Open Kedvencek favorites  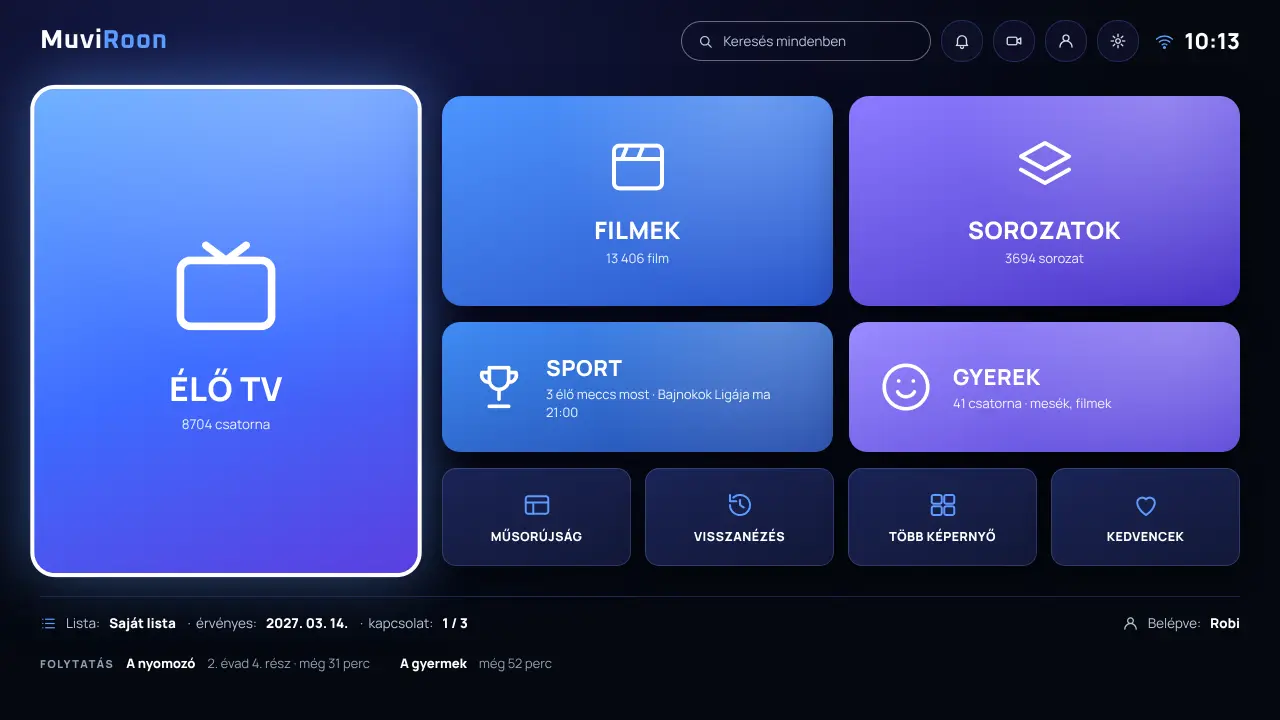pos(1145,517)
